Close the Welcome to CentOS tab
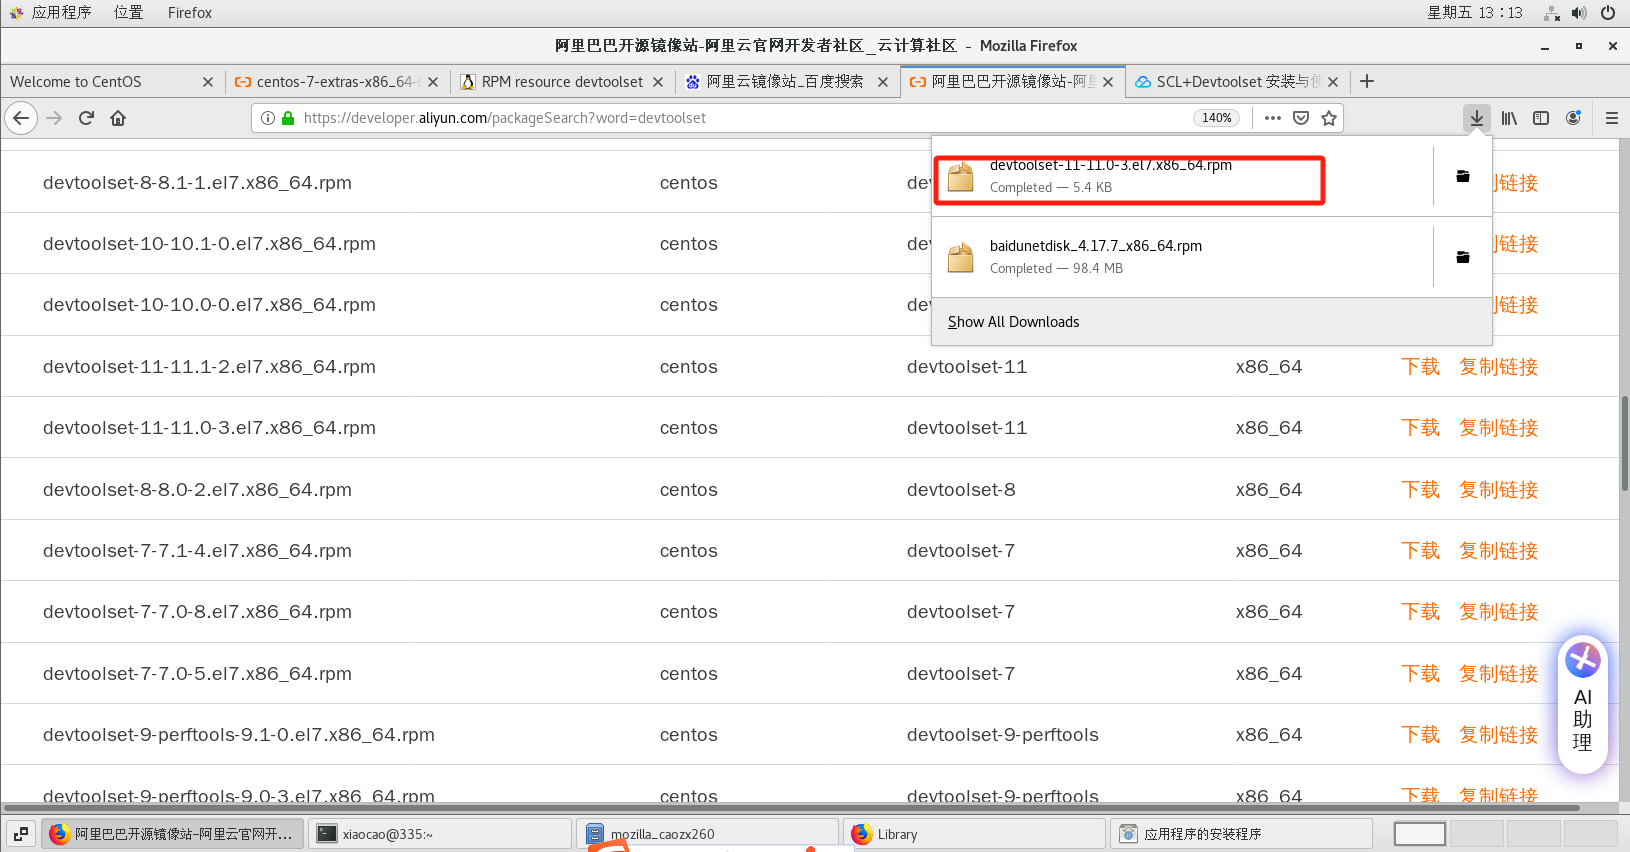1630x852 pixels. 208,82
